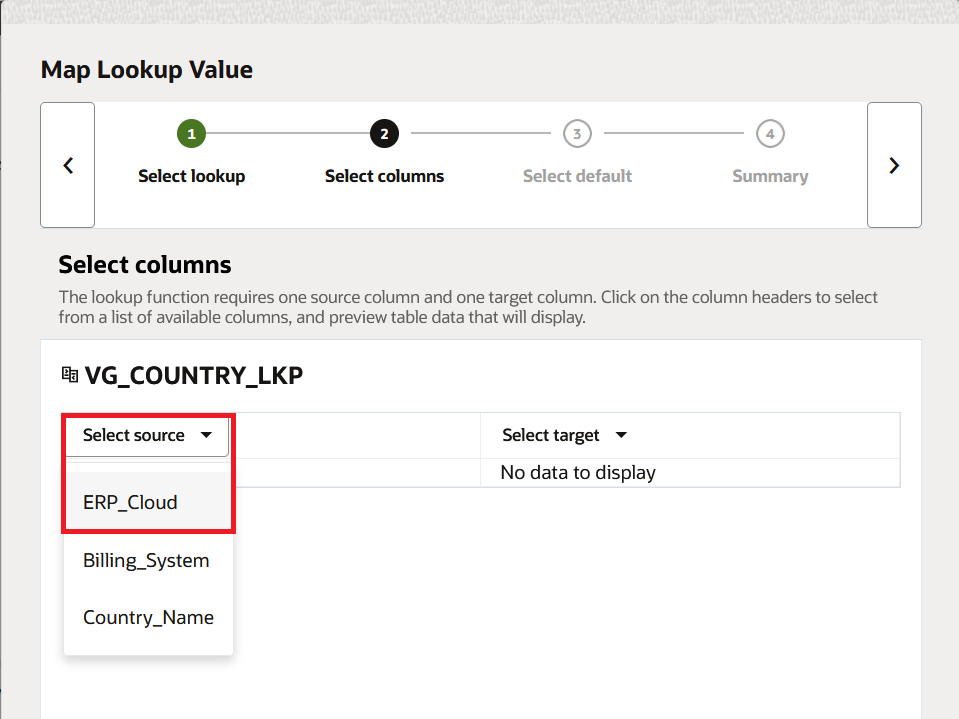Click the caret arrow next to Select source
959x719 pixels.
[206, 435]
